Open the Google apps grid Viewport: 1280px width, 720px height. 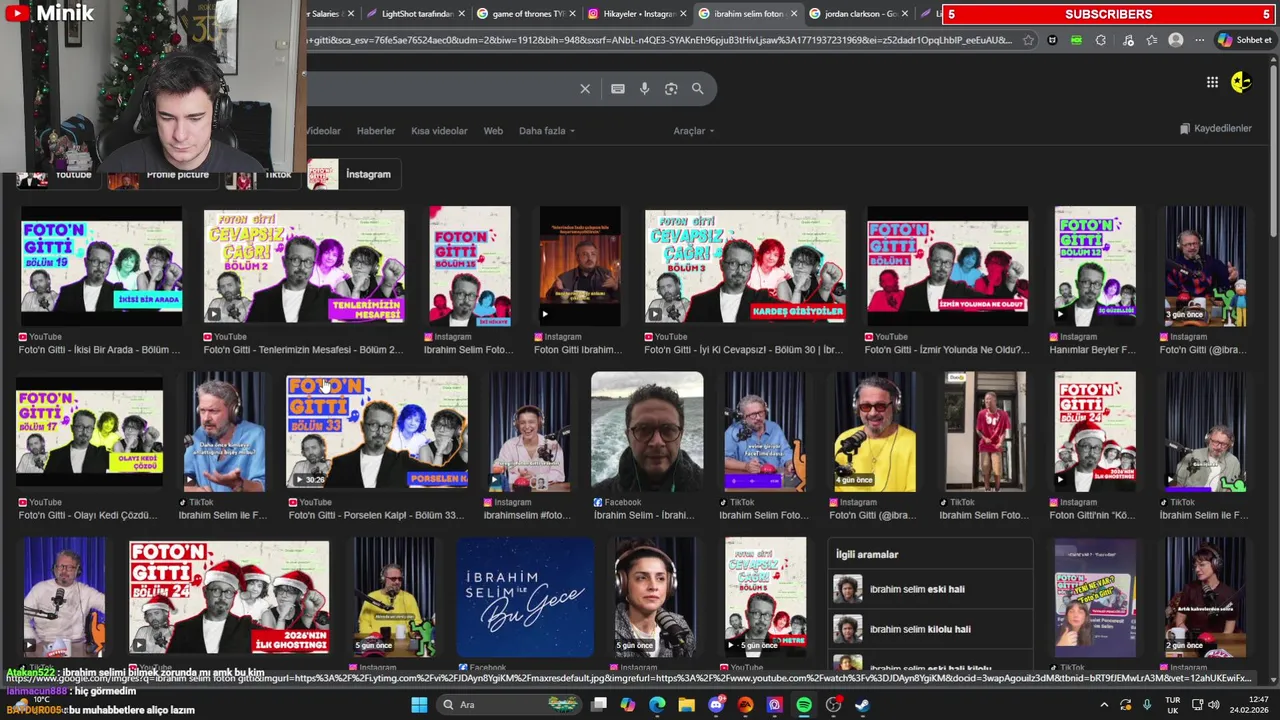(x=1212, y=82)
